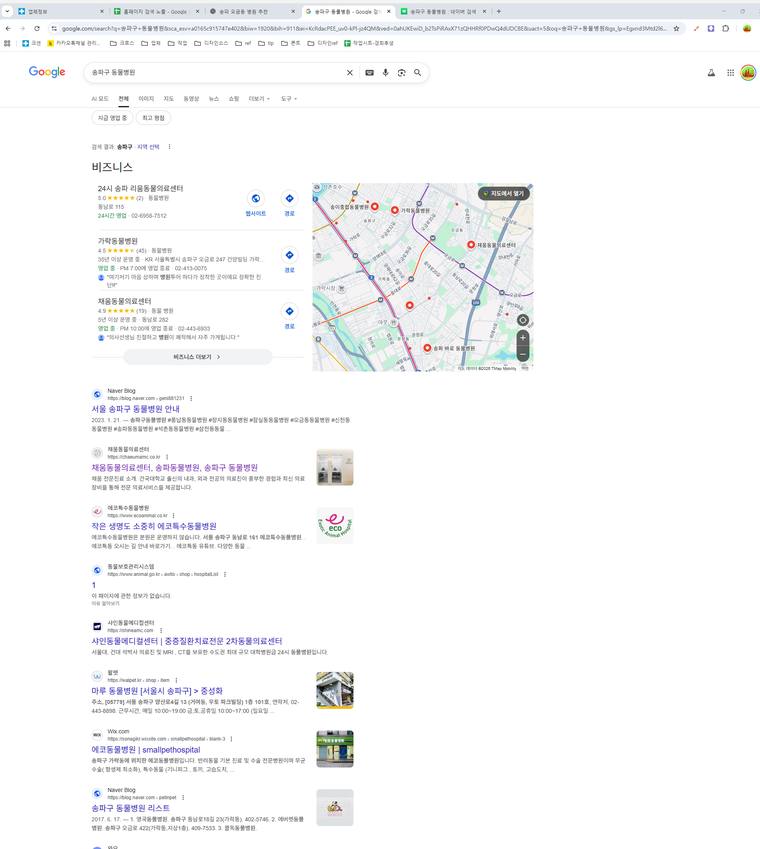
Task: Toggle the 지금 영업 중 filter chip
Action: point(113,118)
